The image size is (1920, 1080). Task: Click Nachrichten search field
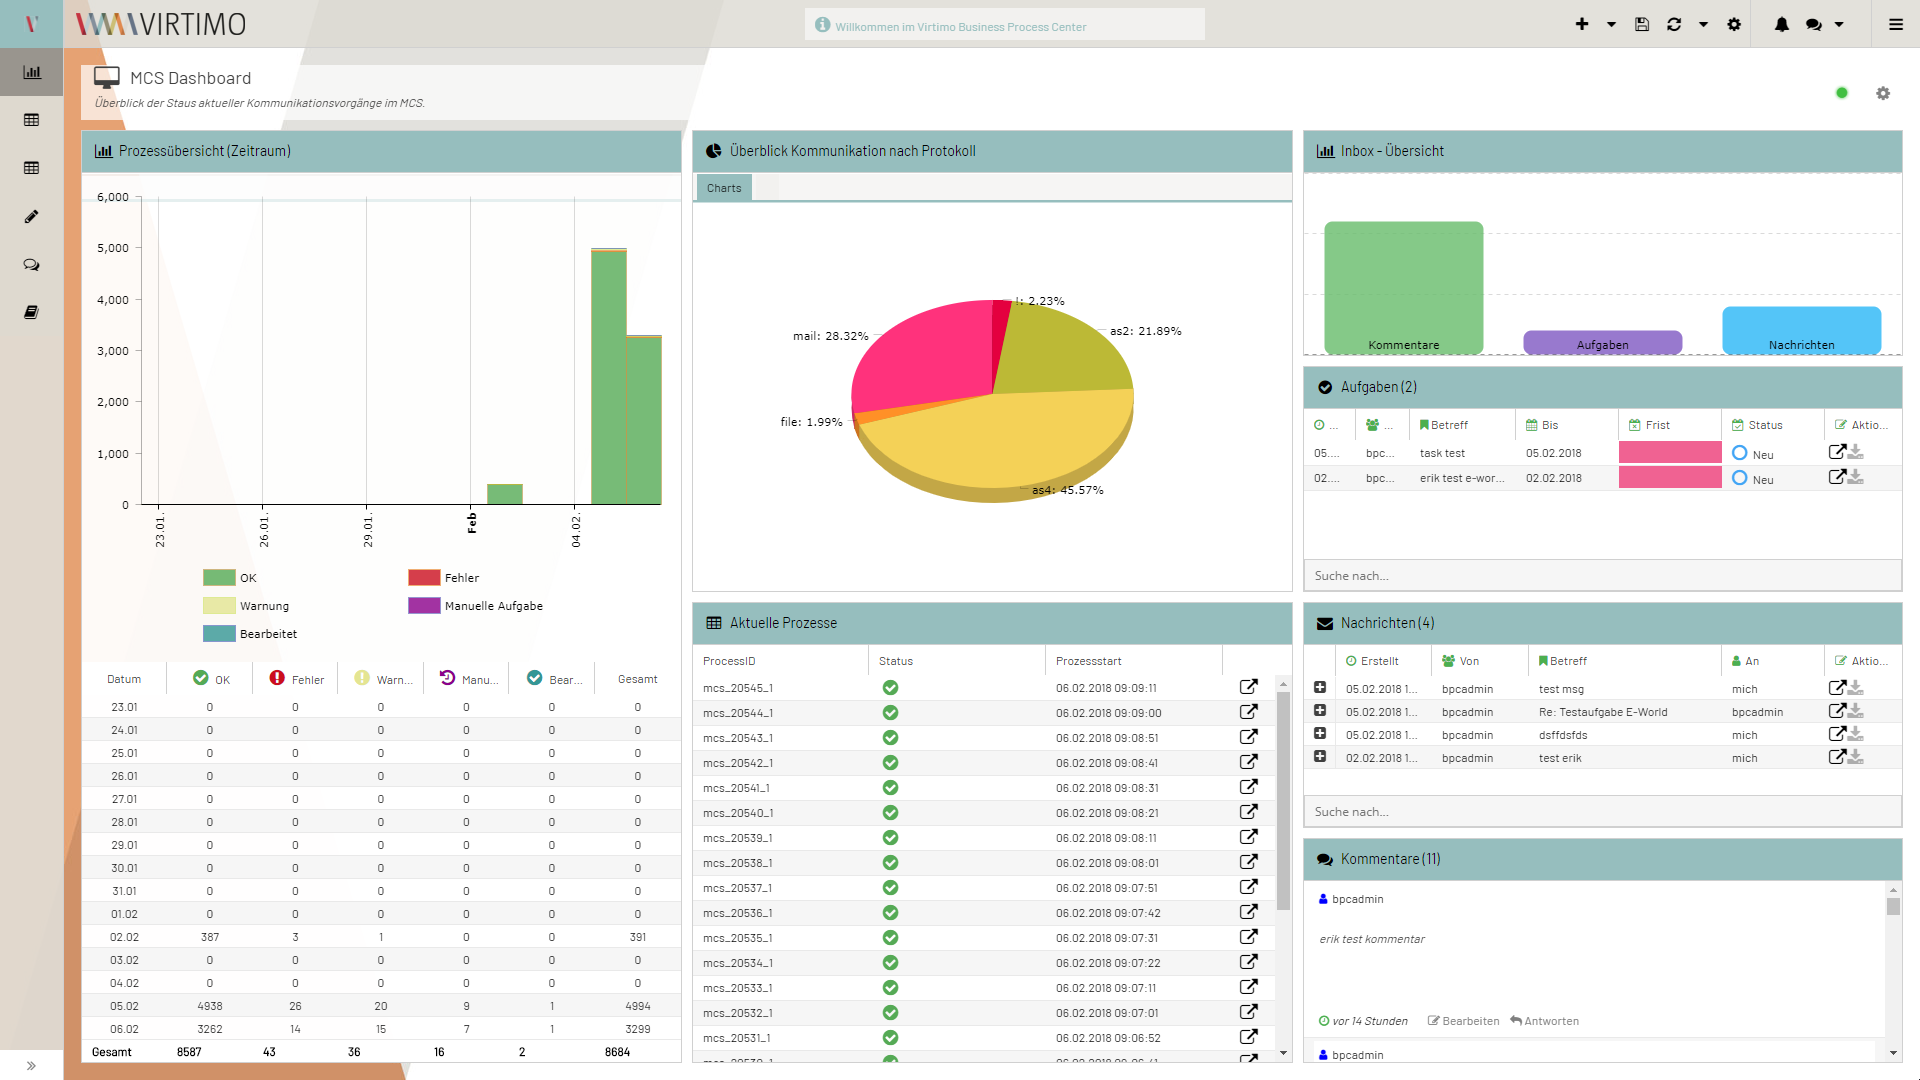1602,812
